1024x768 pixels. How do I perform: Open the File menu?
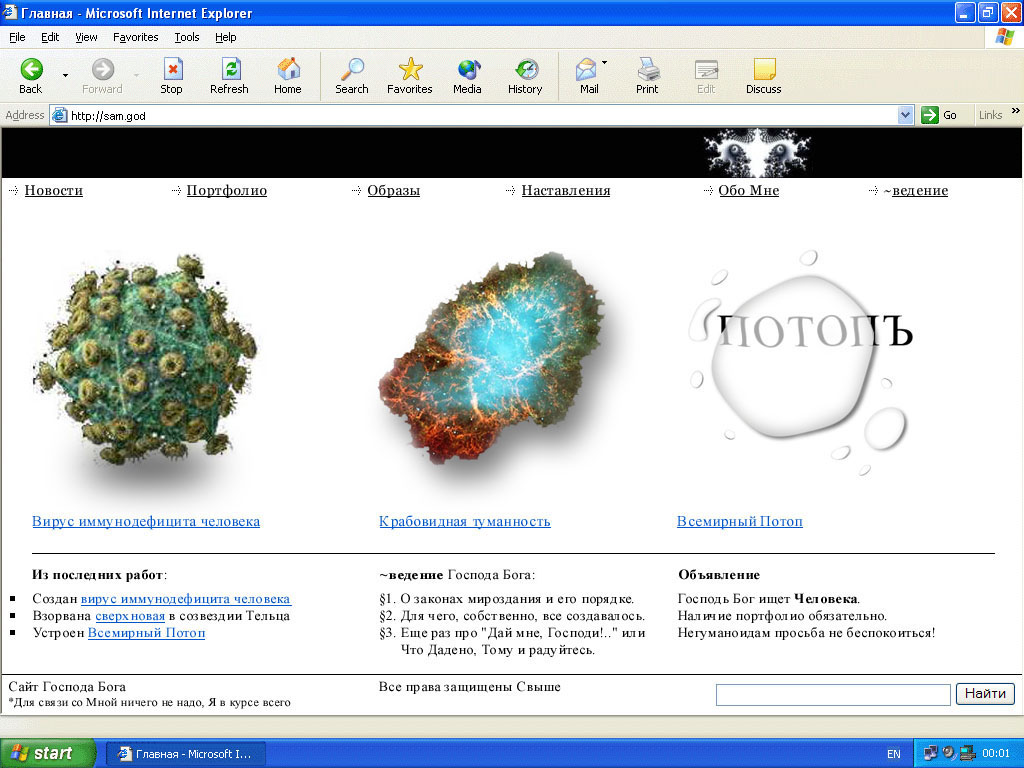[x=17, y=37]
